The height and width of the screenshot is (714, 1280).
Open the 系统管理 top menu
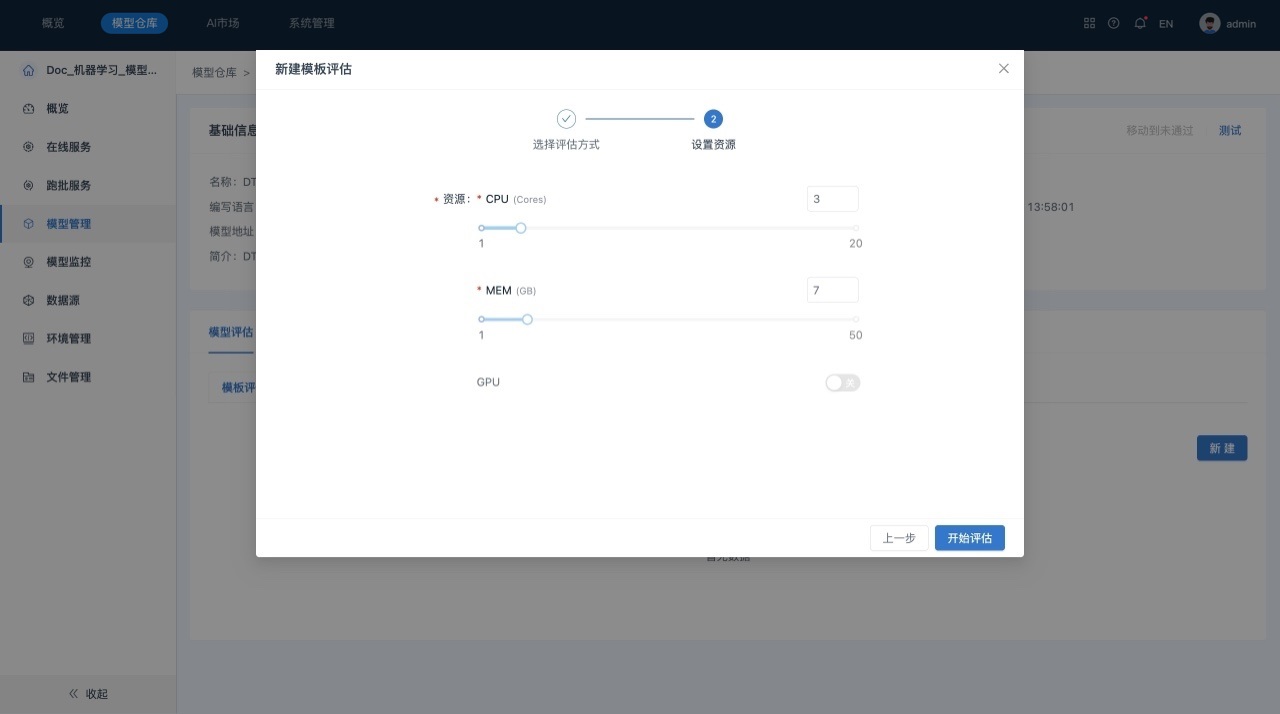coord(311,23)
